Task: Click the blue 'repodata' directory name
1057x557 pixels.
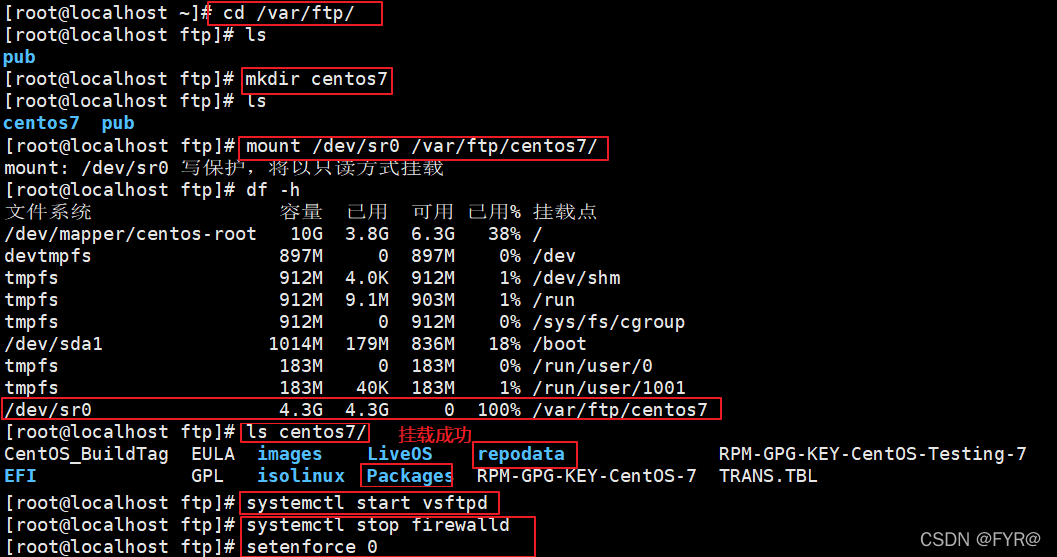Action: coord(520,455)
